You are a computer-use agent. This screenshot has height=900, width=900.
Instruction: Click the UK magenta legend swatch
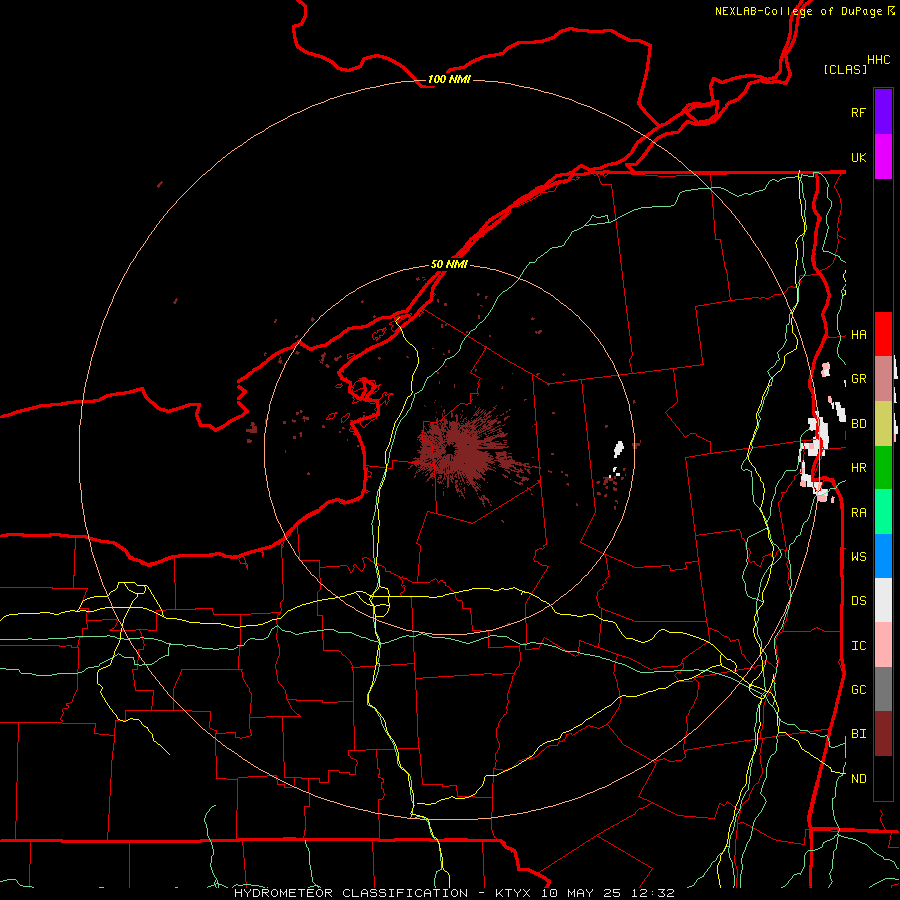883,157
